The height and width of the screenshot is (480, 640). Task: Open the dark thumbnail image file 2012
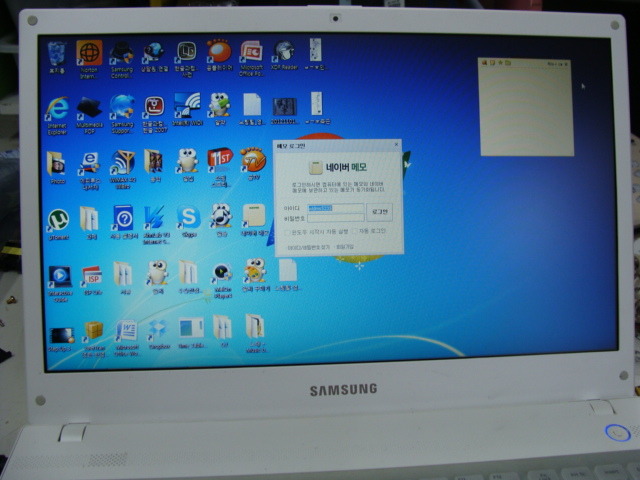tap(284, 111)
